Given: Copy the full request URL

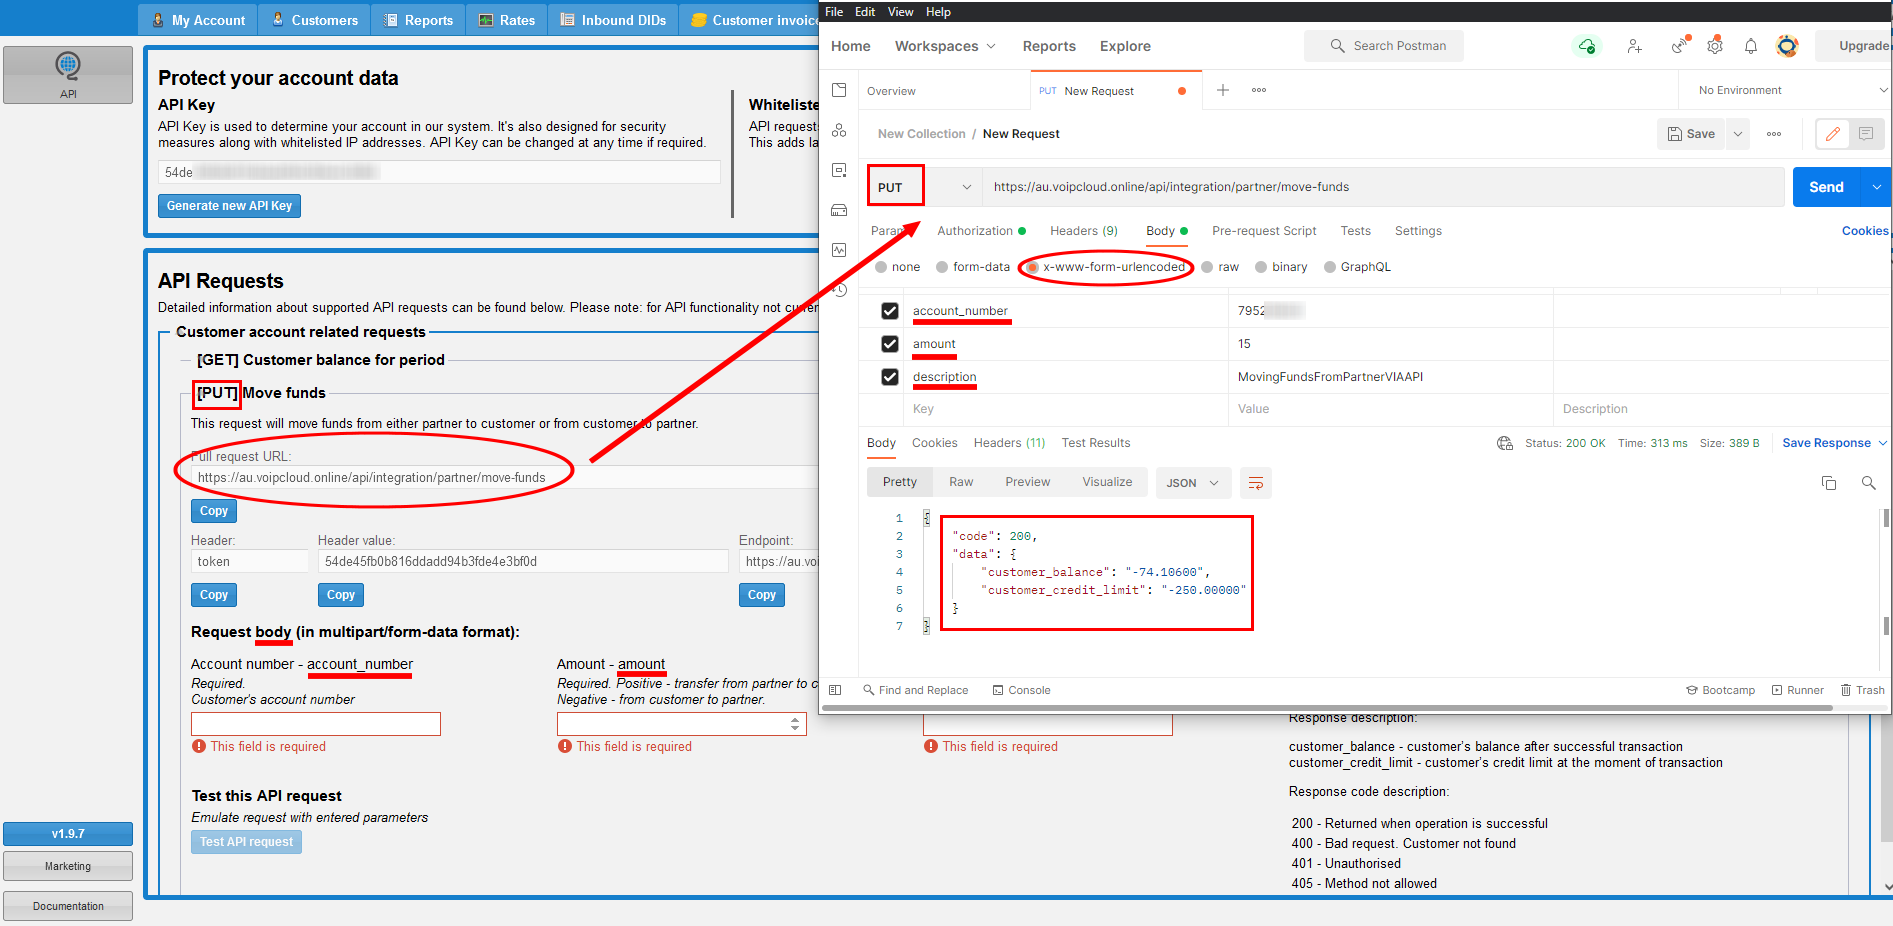Looking at the screenshot, I should tap(214, 511).
